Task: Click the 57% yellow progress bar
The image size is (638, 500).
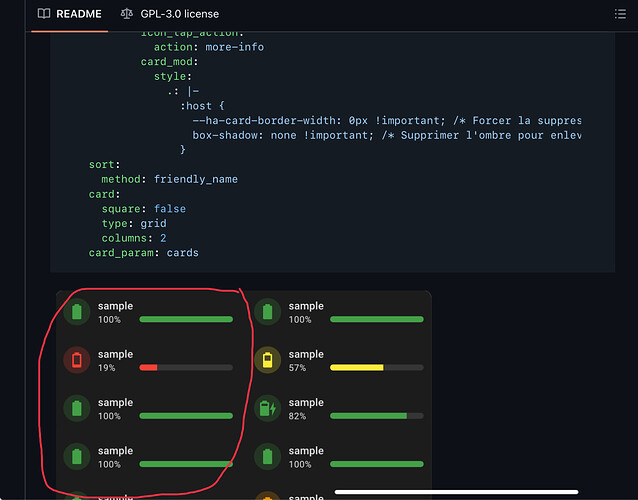Action: click(377, 368)
